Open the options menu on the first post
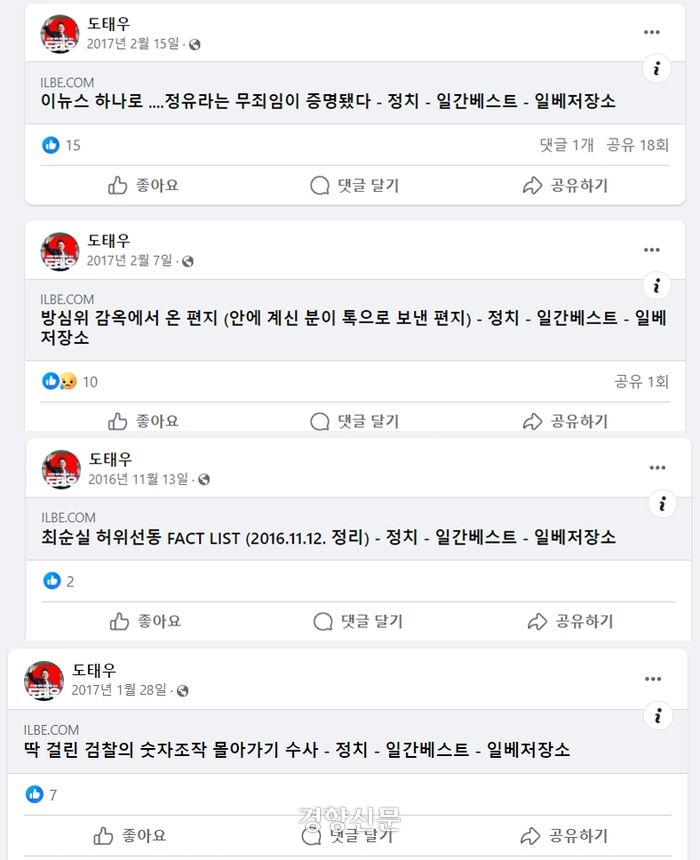This screenshot has height=860, width=700. click(x=652, y=32)
